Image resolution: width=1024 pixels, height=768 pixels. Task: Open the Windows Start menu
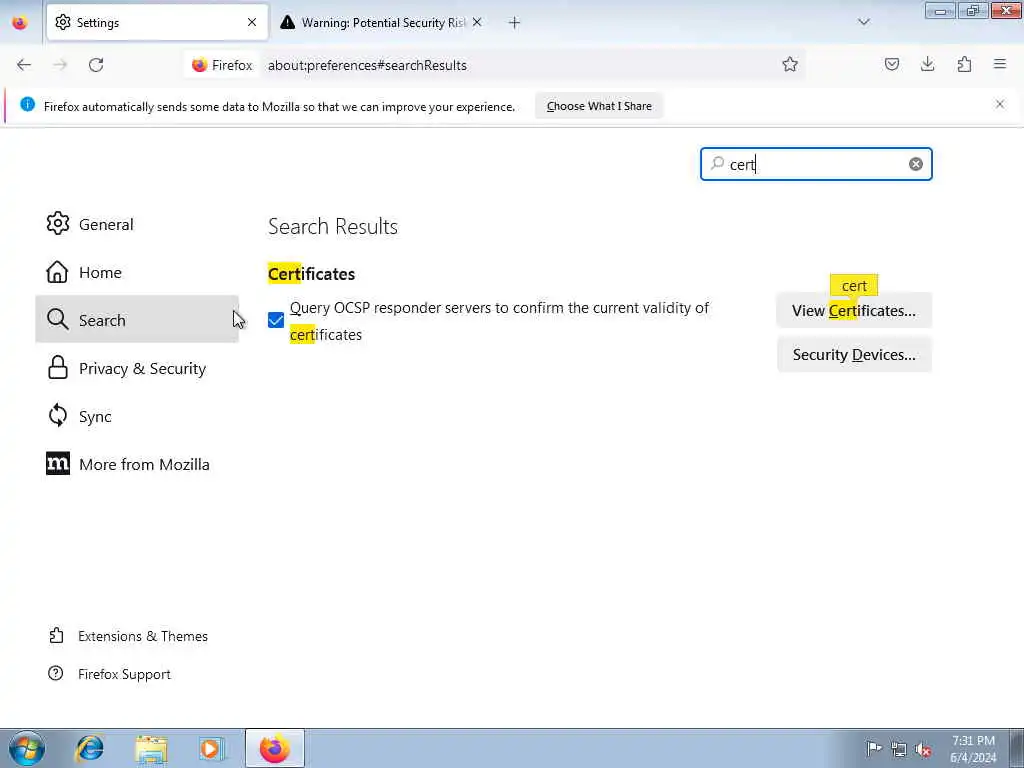[x=27, y=748]
